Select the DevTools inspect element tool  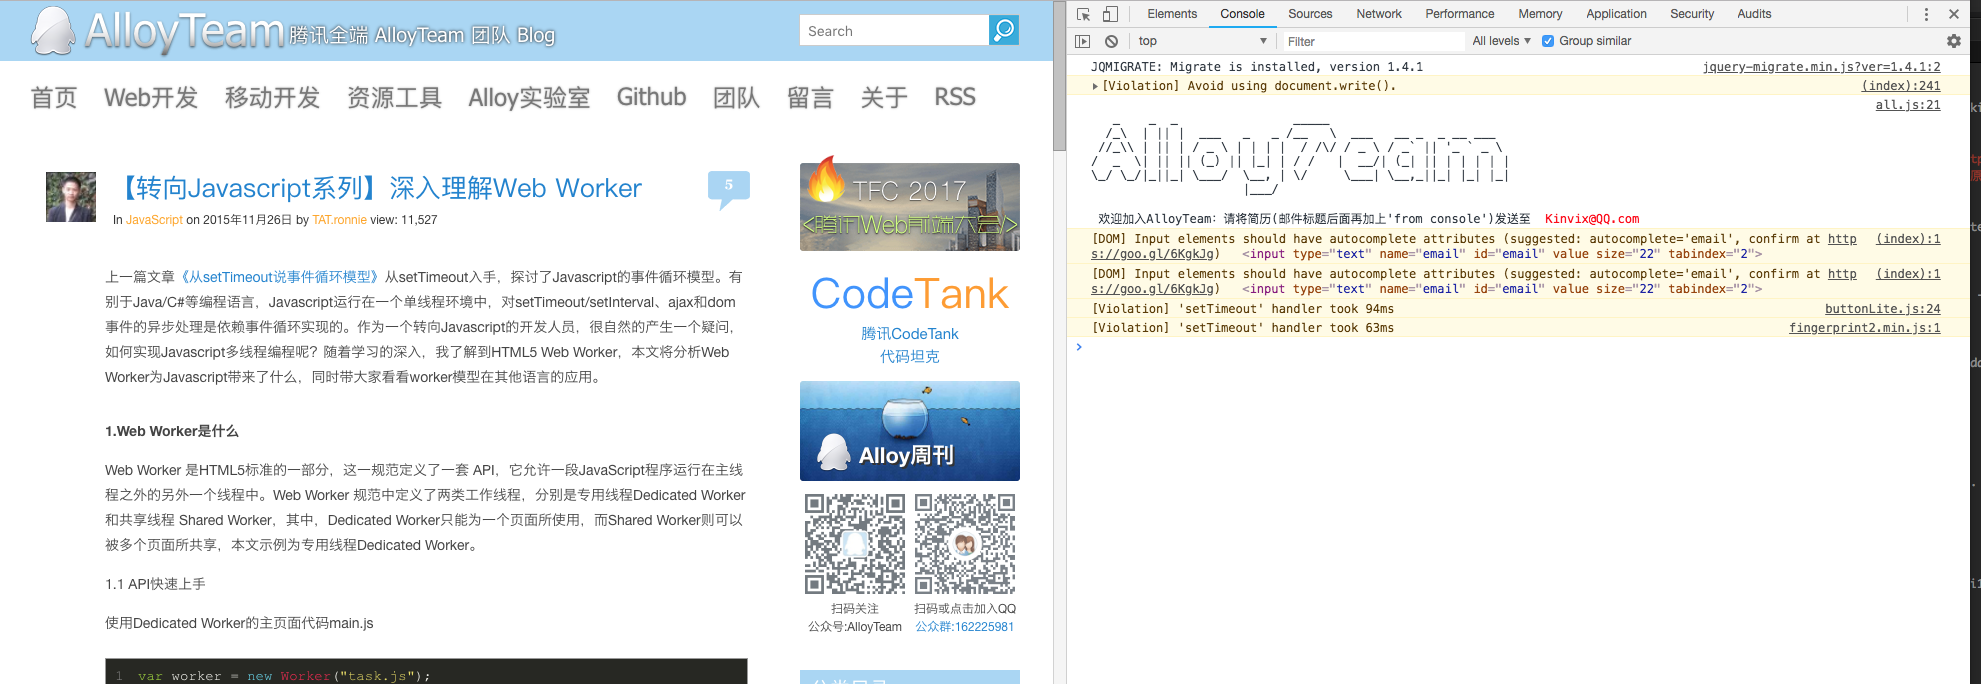1083,14
